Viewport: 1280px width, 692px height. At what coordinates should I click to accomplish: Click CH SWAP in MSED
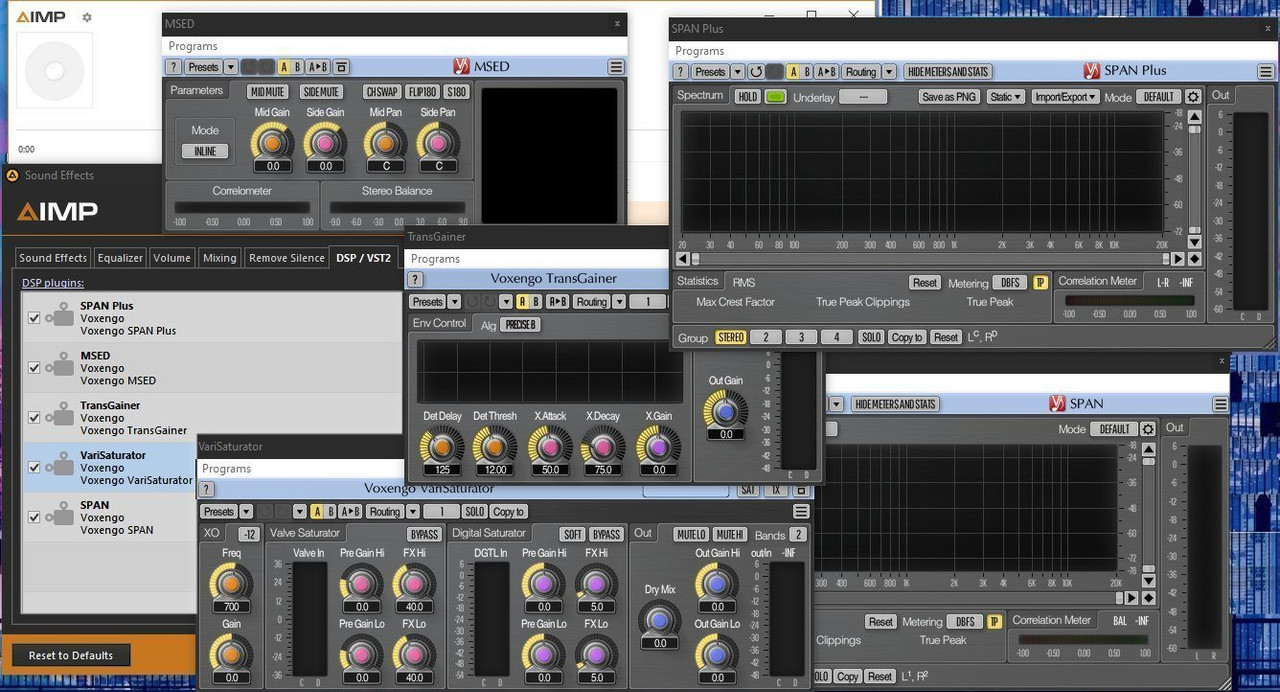point(382,92)
